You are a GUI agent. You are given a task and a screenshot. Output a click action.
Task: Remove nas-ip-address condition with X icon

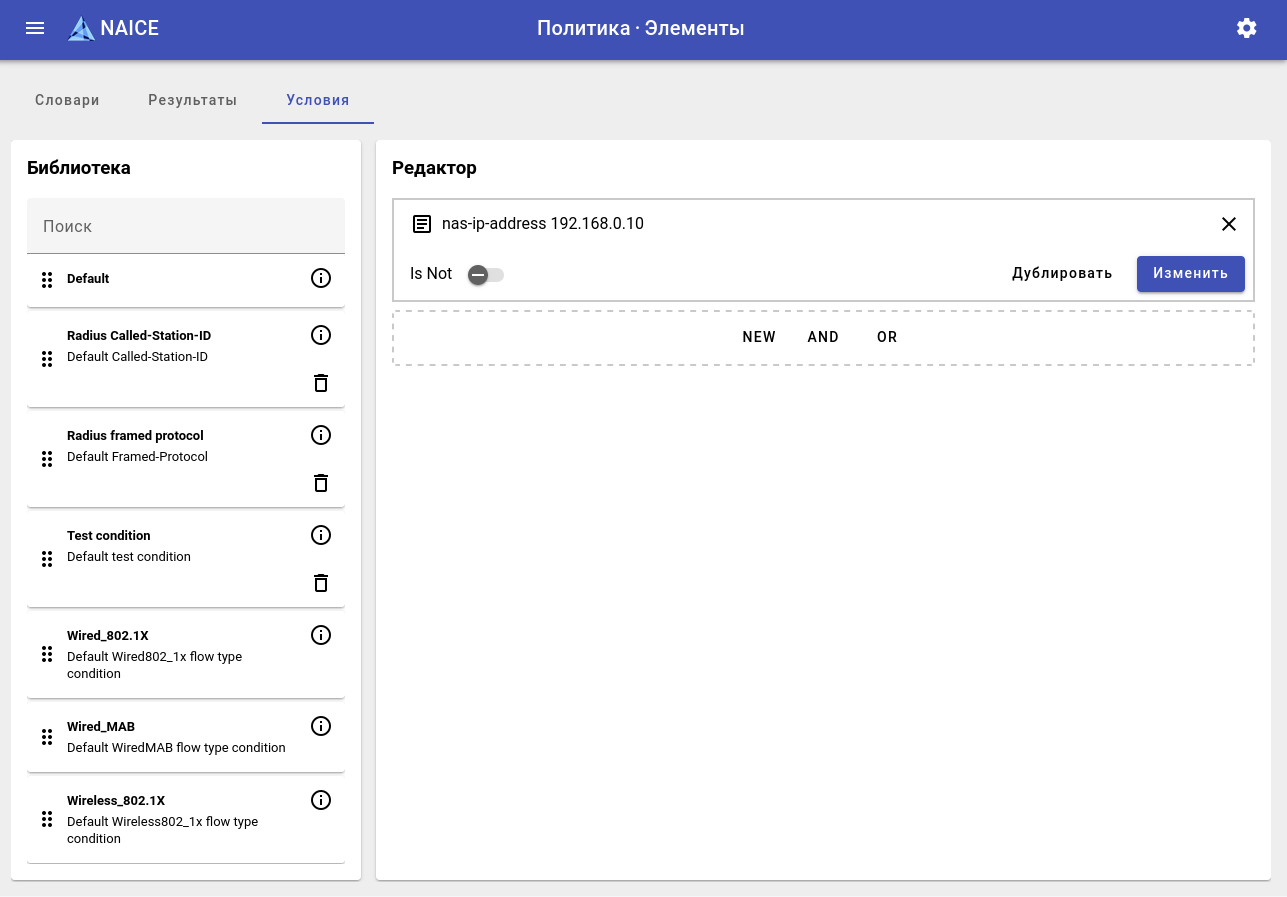[1229, 224]
